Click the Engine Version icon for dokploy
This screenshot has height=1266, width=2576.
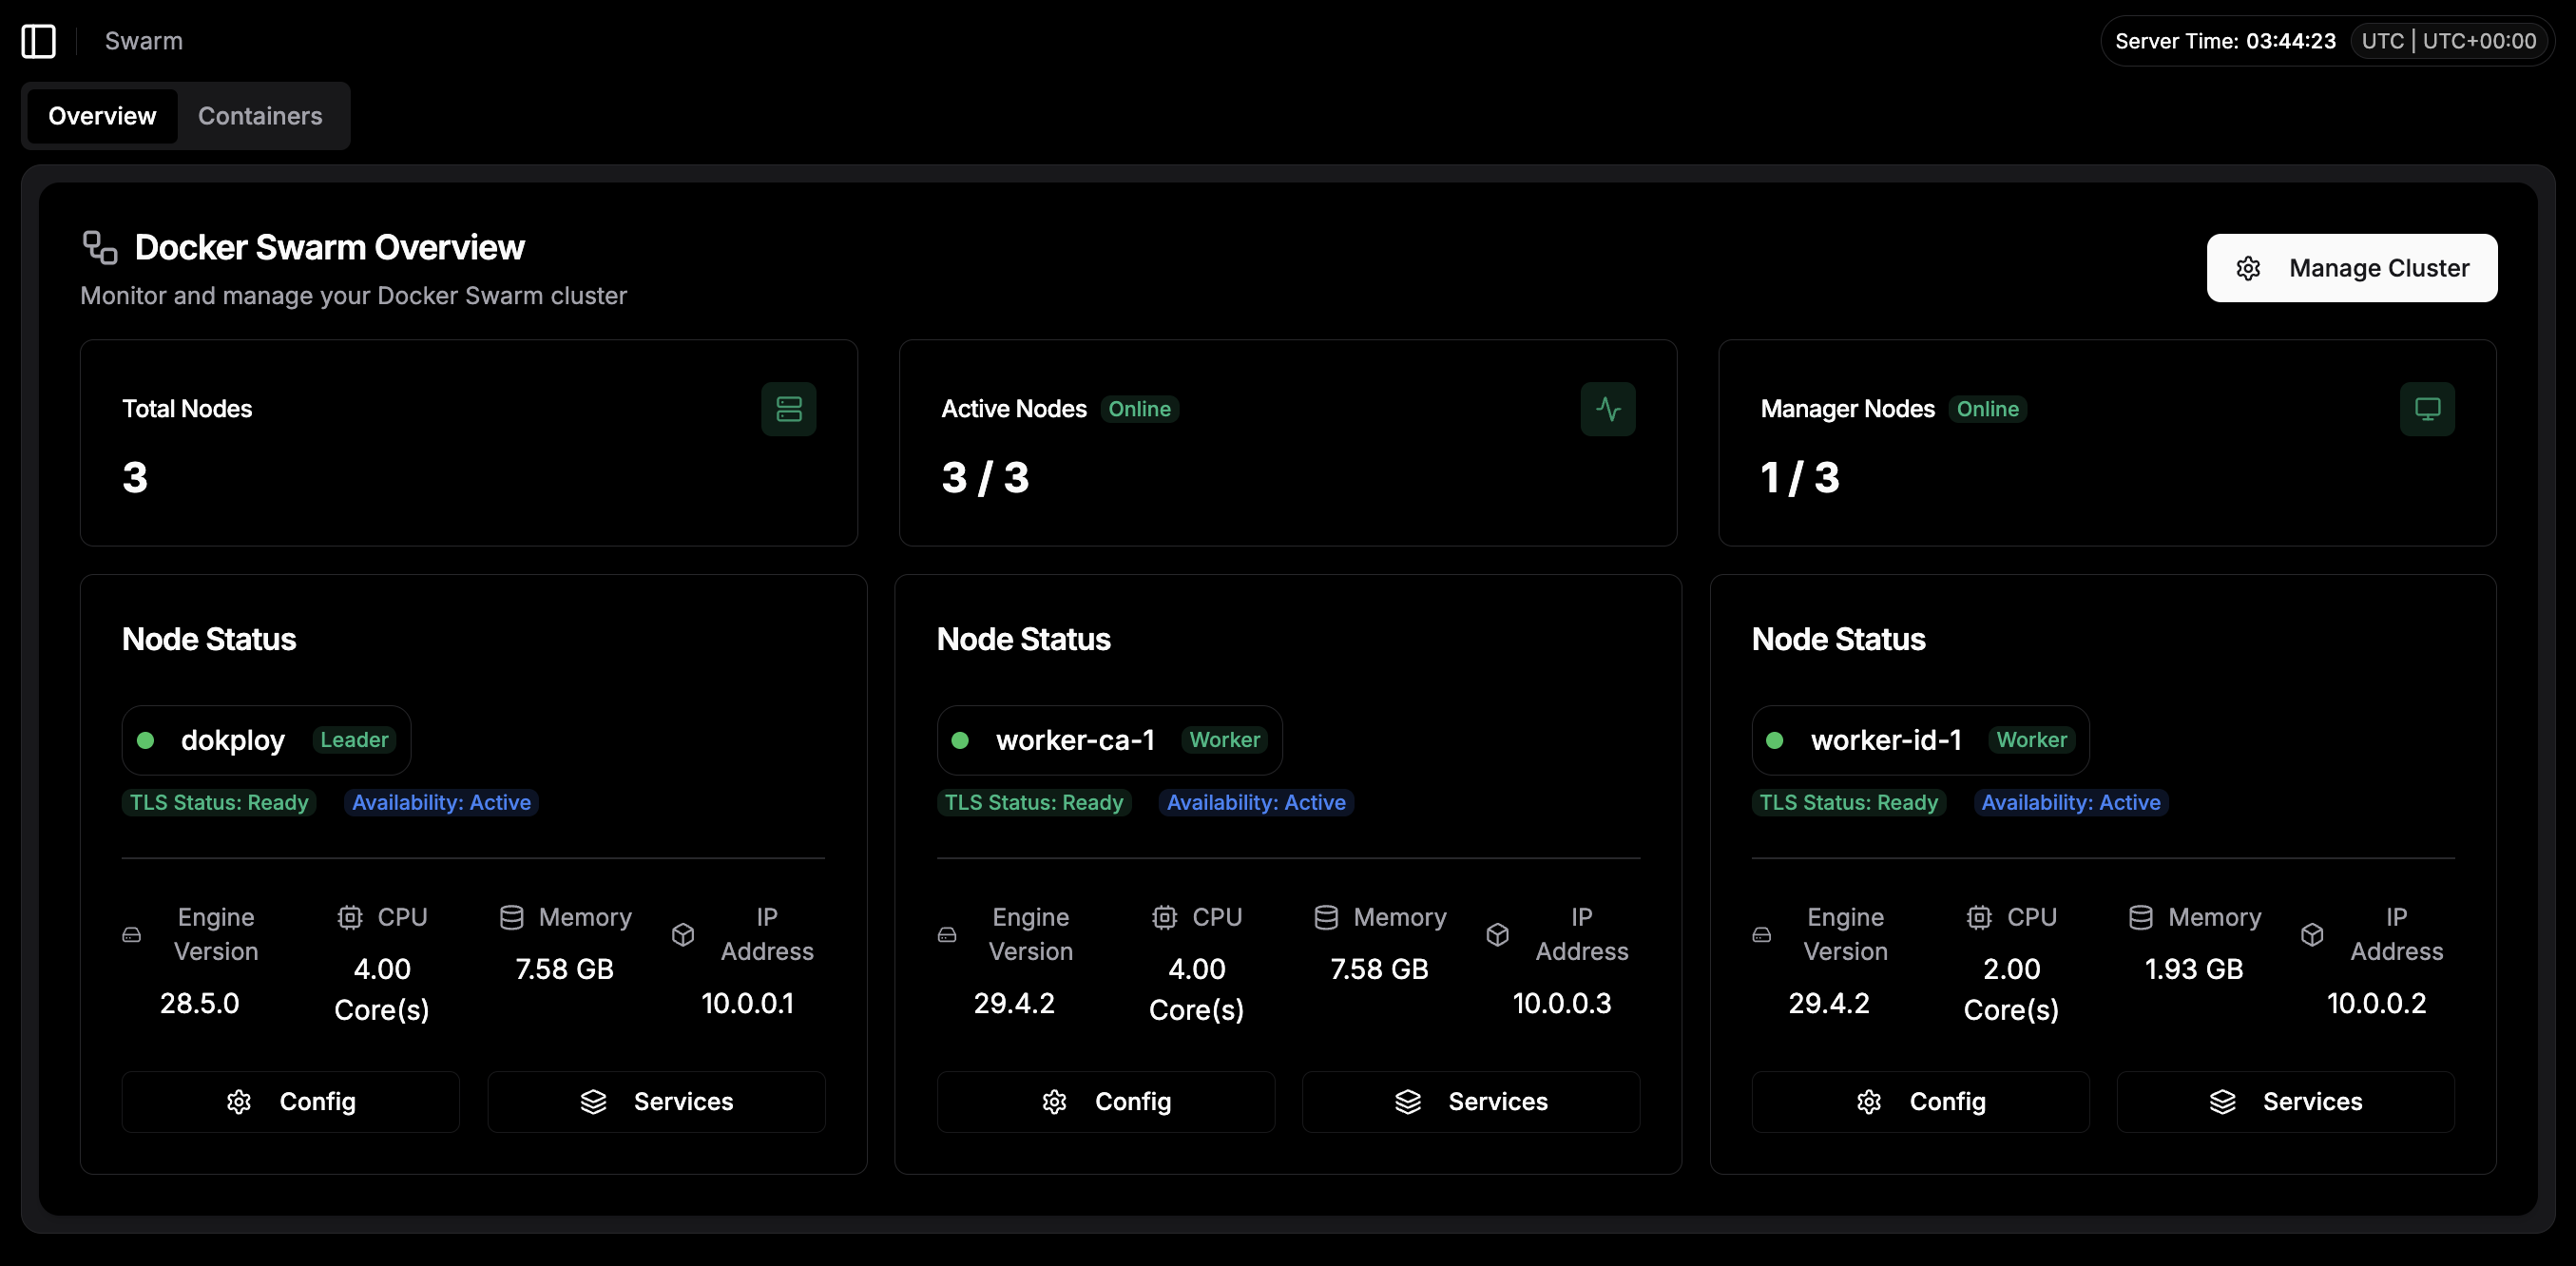click(132, 934)
